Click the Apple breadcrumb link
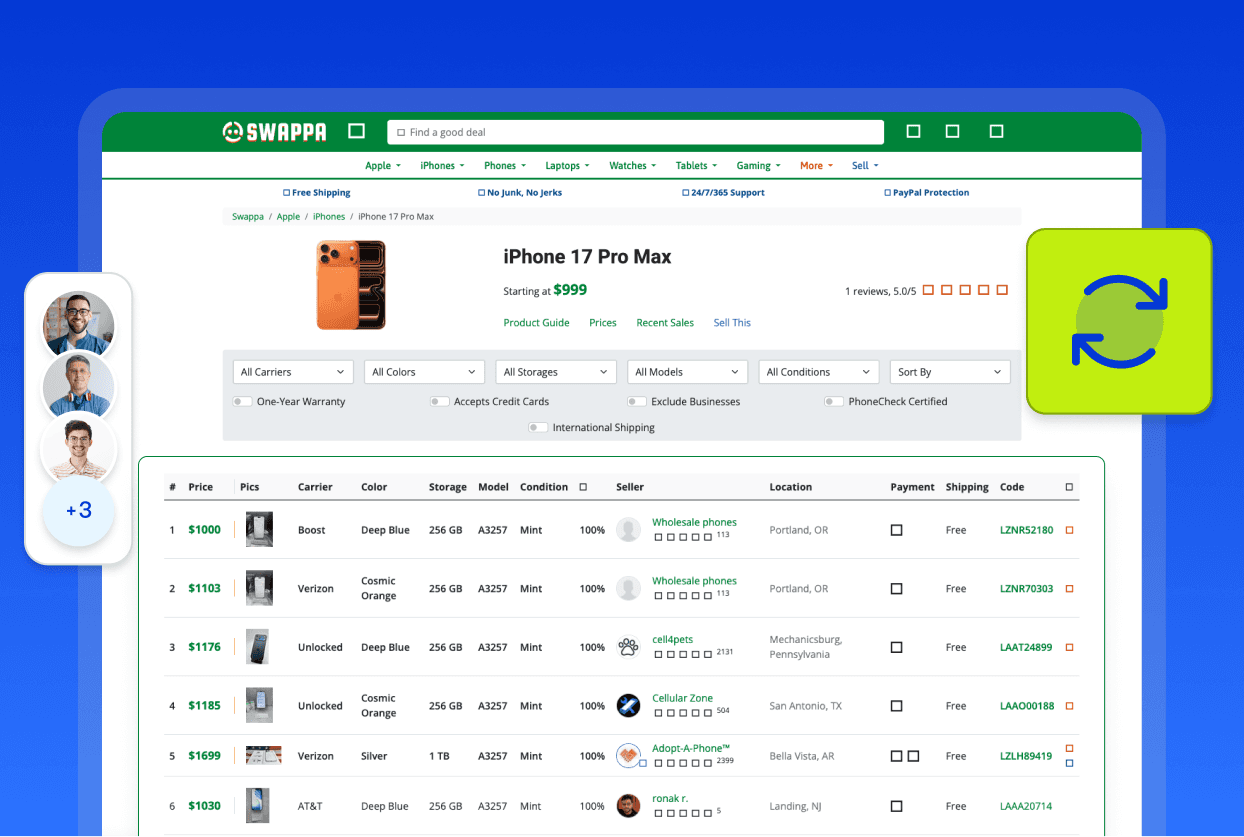The width and height of the screenshot is (1244, 837). click(288, 217)
